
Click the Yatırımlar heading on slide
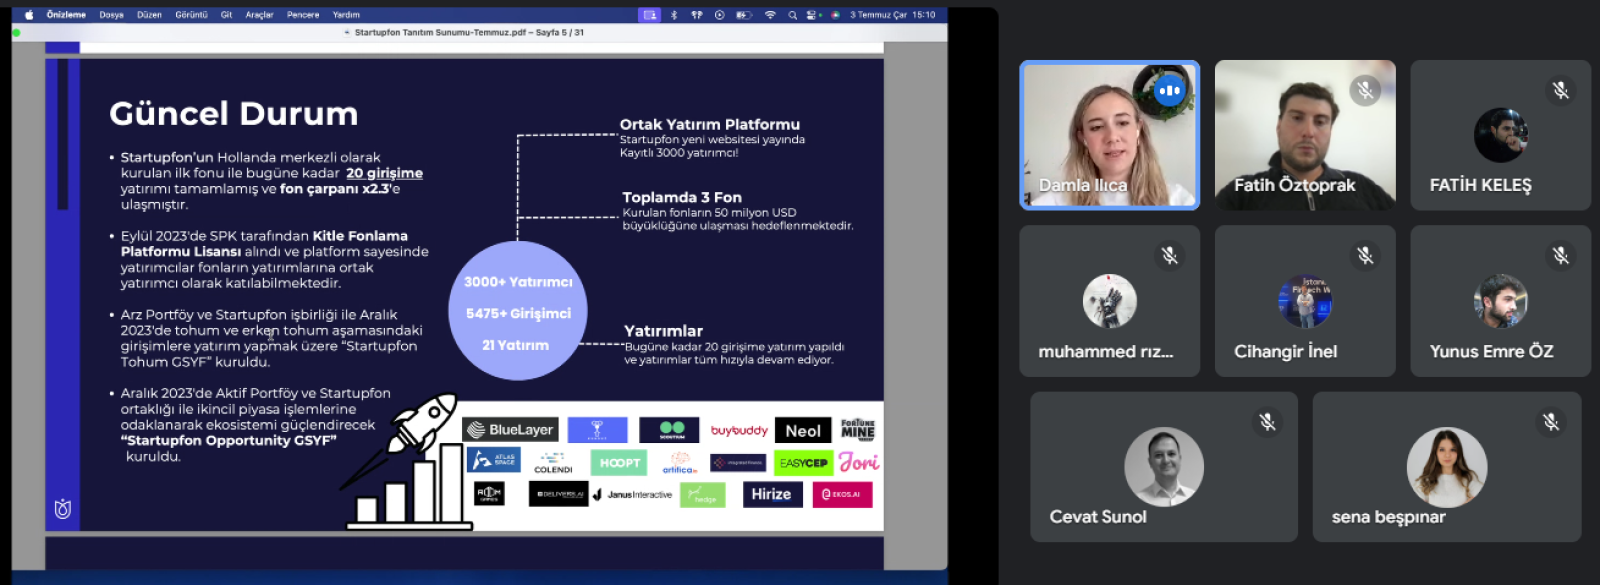pos(663,331)
